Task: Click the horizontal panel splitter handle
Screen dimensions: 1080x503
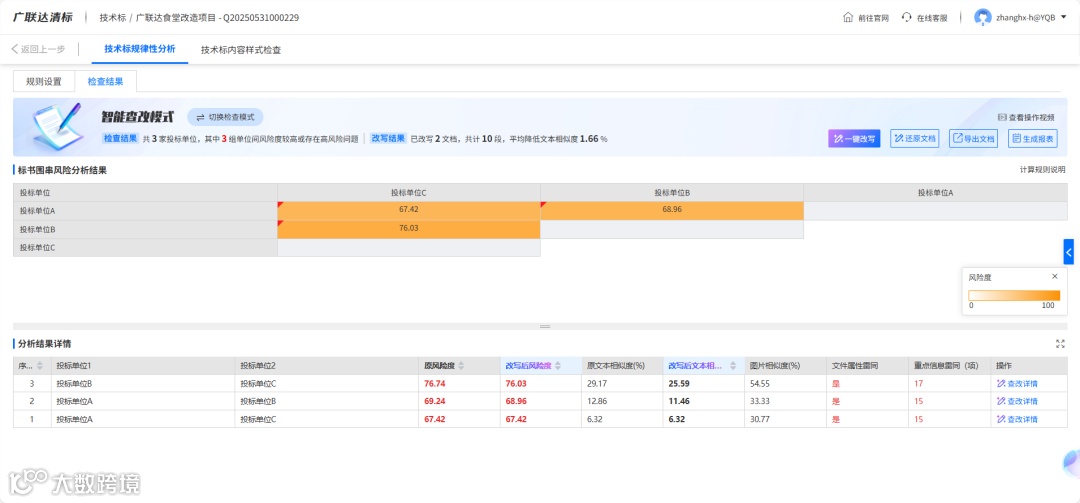Action: click(545, 326)
